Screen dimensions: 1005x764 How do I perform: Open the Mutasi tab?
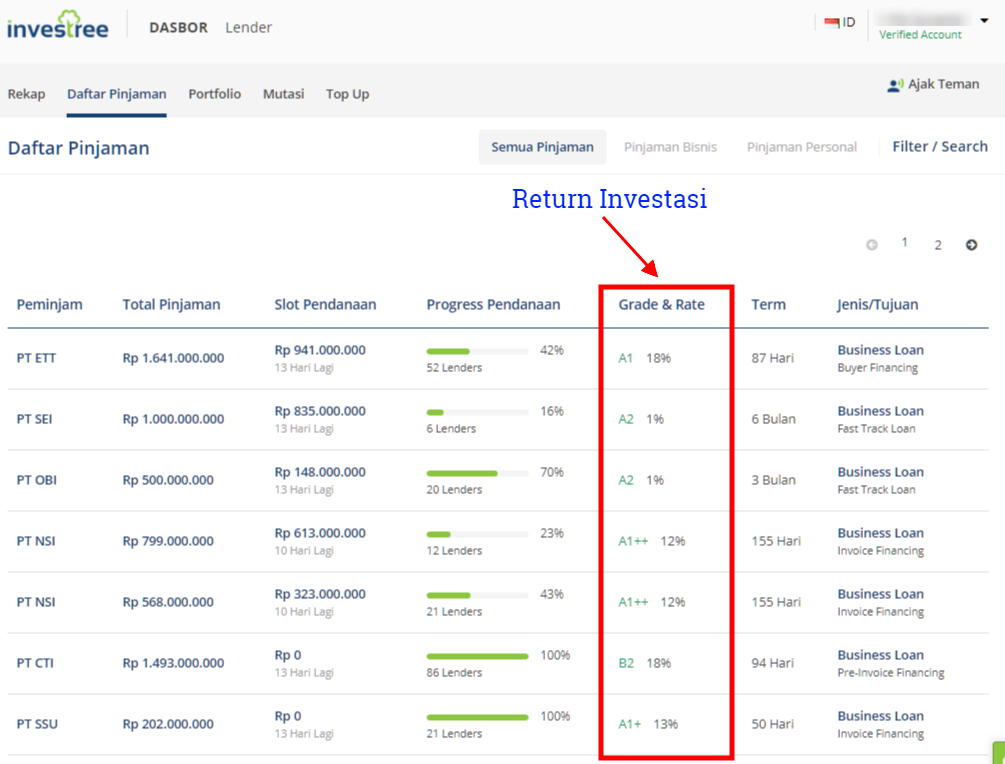coord(283,93)
